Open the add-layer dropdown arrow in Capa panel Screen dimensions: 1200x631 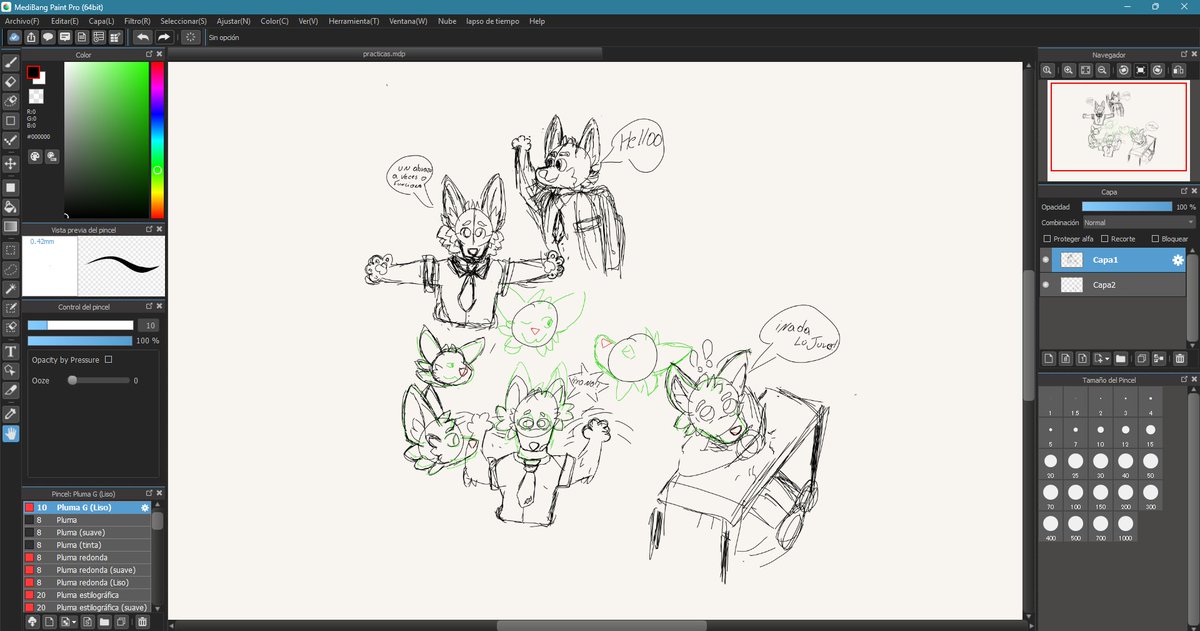(1101, 358)
